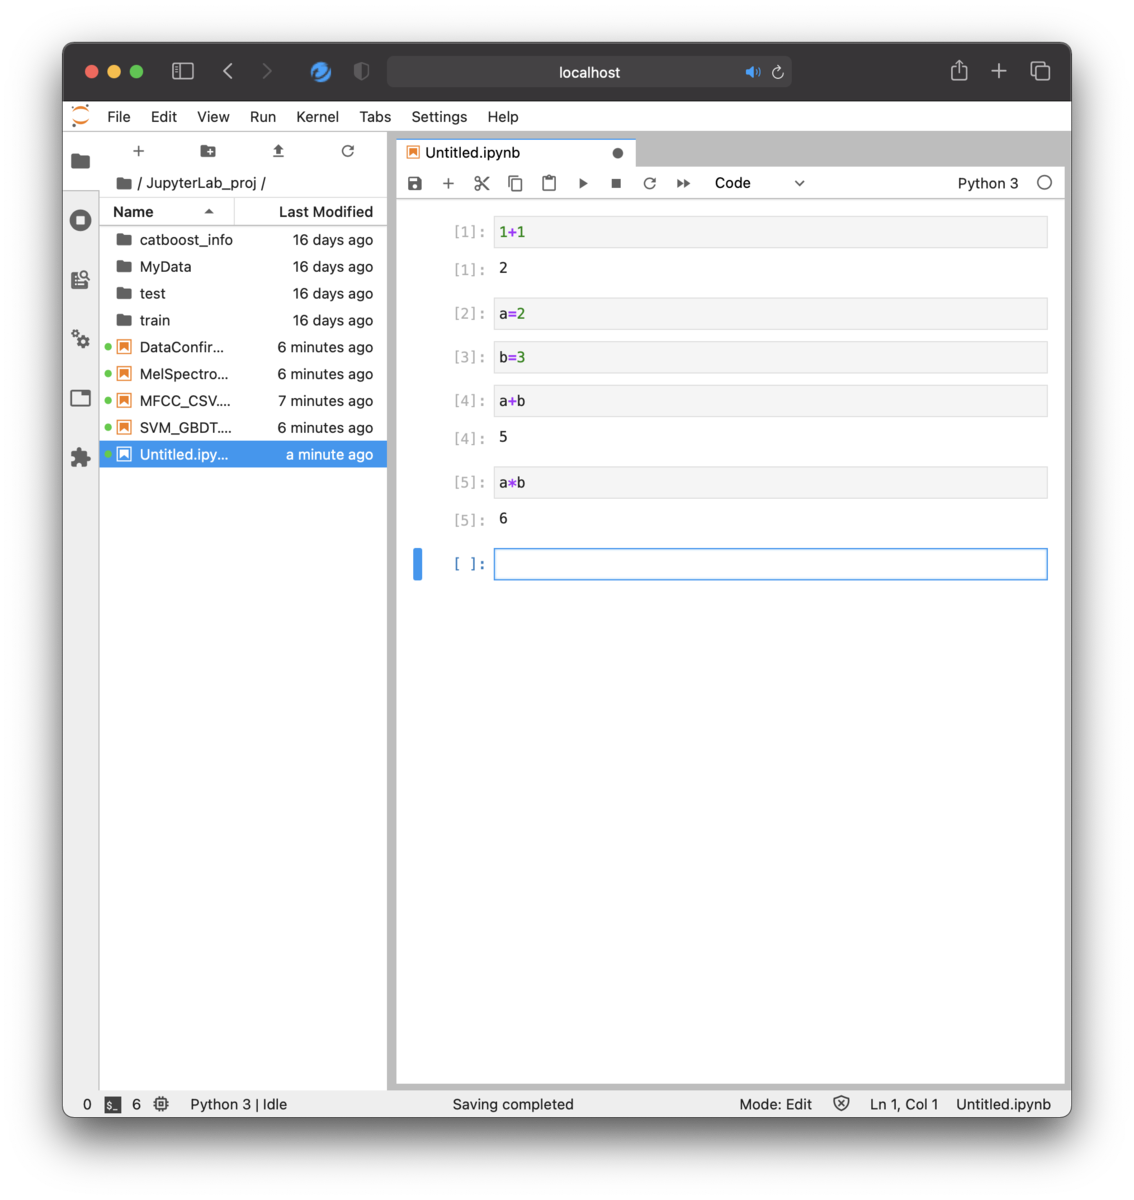This screenshot has width=1134, height=1200.
Task: Select the a+b code cell
Action: pyautogui.click(x=770, y=401)
